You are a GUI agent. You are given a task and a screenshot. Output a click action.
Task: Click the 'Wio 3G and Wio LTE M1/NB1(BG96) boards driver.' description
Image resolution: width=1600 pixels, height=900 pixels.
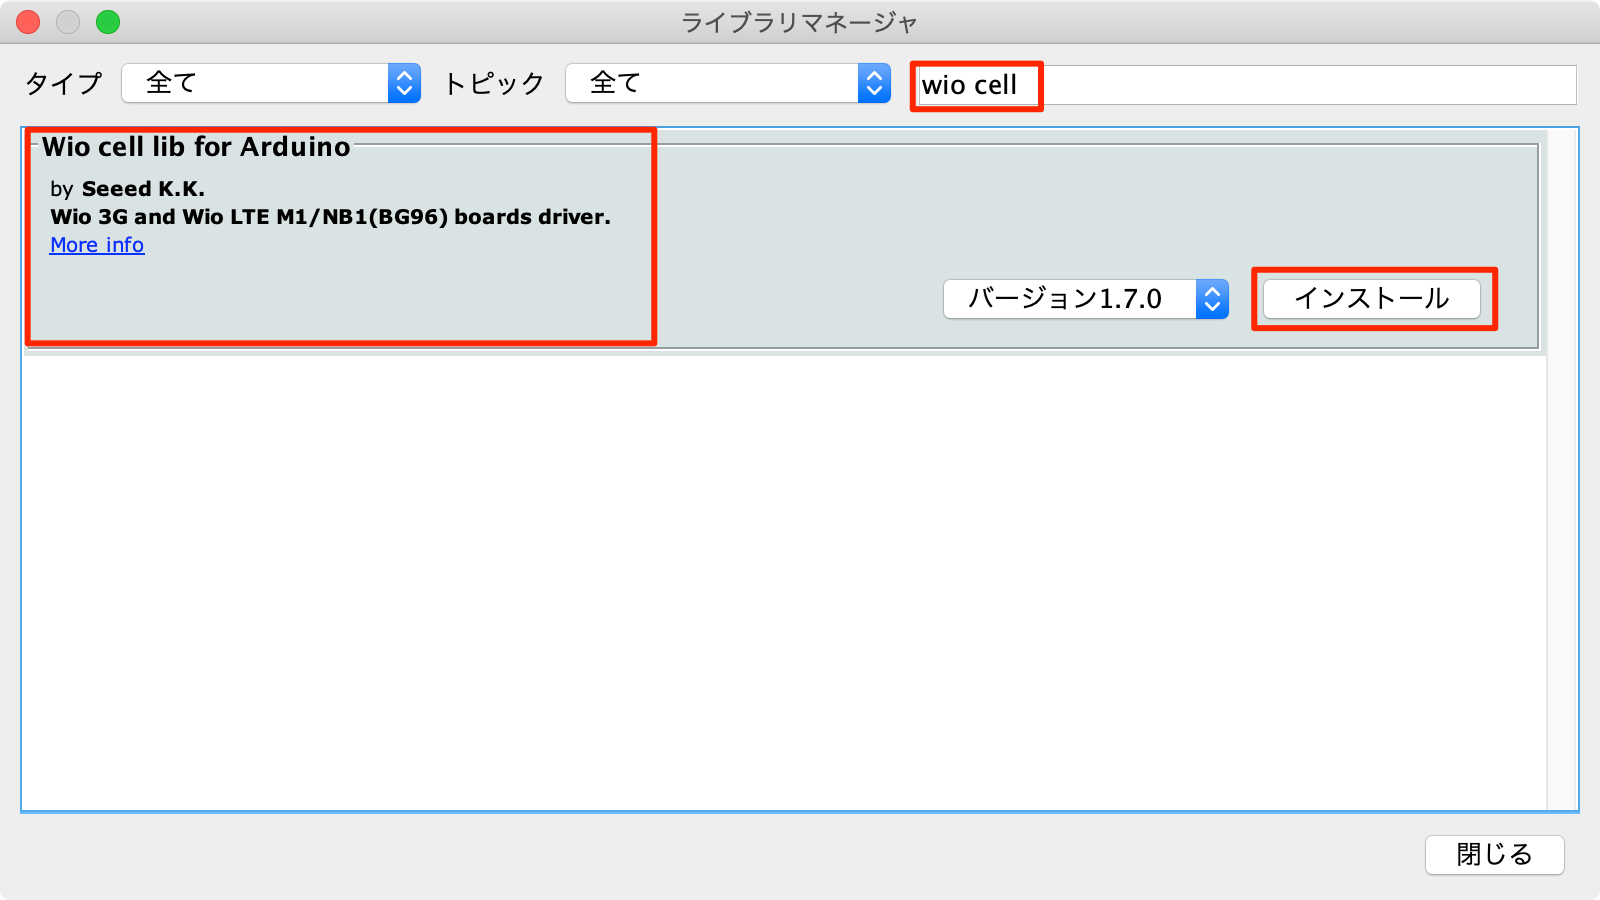pyautogui.click(x=330, y=217)
